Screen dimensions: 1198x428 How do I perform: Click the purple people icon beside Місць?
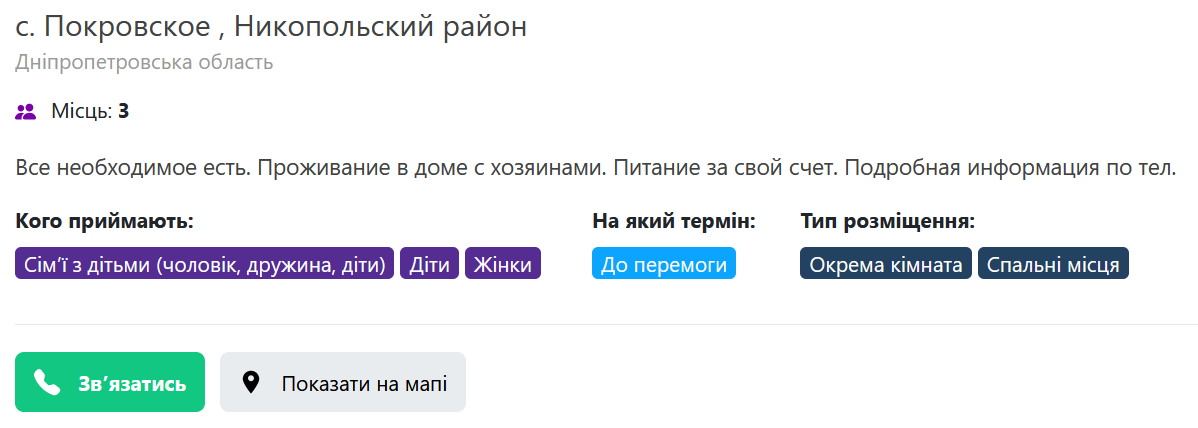(x=25, y=112)
